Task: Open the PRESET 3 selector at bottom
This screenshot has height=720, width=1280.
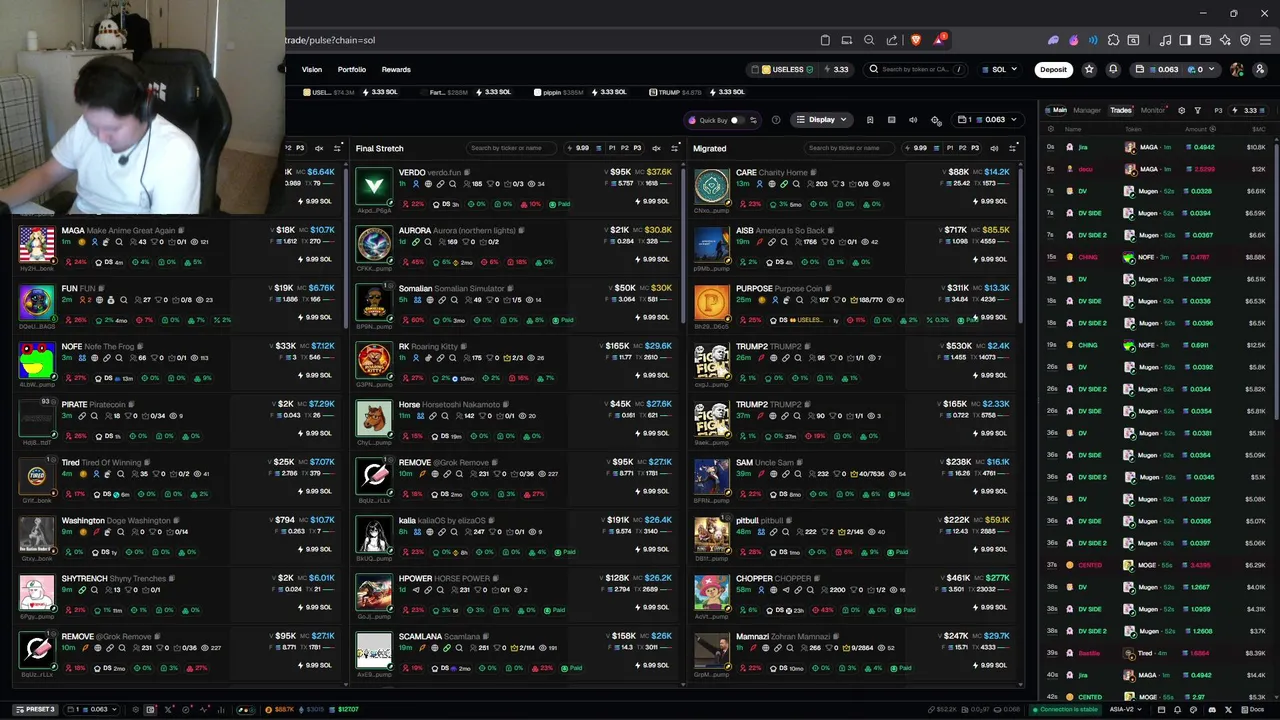Action: coord(35,709)
